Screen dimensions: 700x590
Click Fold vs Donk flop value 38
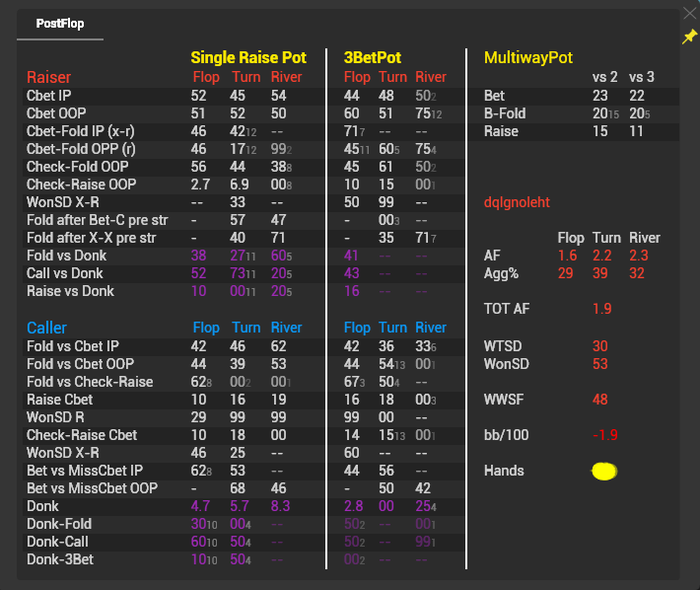point(198,256)
